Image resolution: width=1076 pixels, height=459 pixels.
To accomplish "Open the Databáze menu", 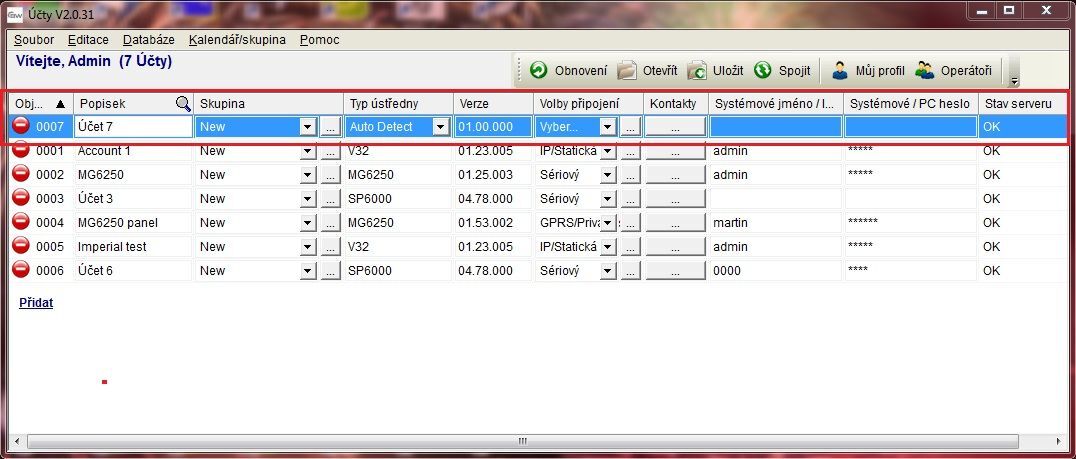I will (148, 40).
